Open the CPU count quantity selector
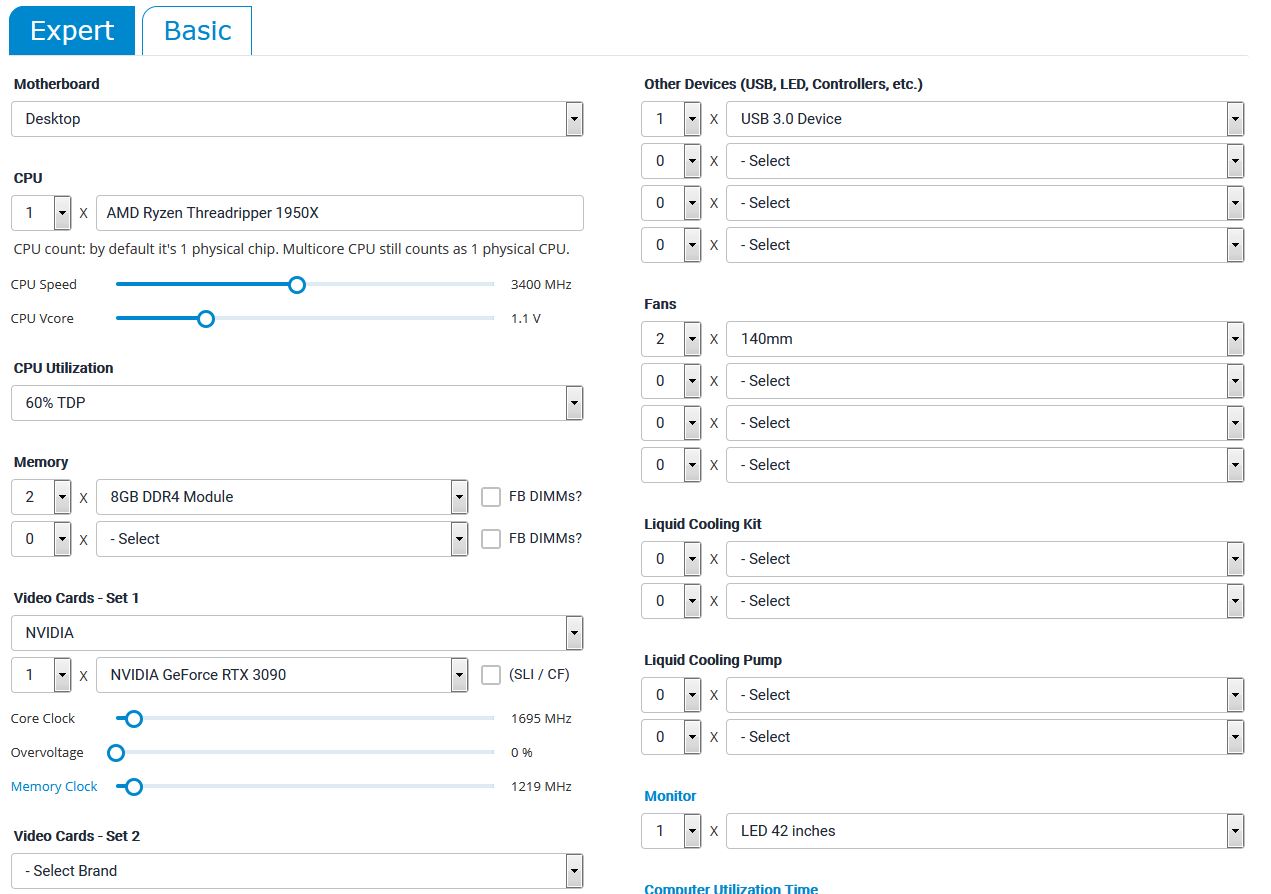 pos(42,213)
